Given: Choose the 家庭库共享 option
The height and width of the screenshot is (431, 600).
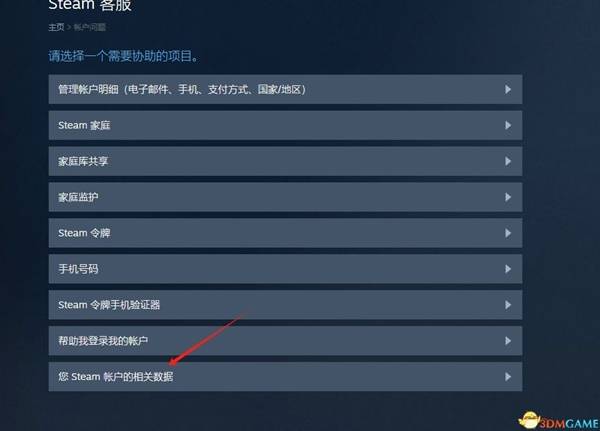Looking at the screenshot, I should [x=285, y=161].
